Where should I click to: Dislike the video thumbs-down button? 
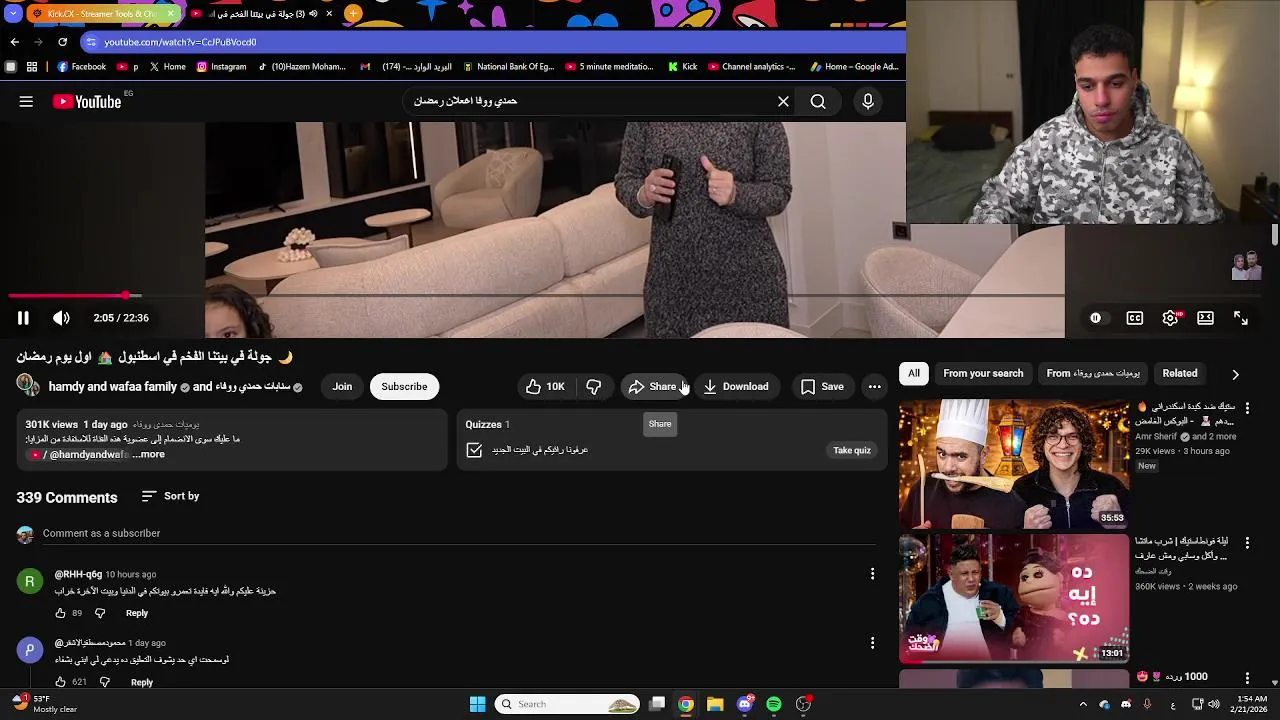pyautogui.click(x=594, y=386)
